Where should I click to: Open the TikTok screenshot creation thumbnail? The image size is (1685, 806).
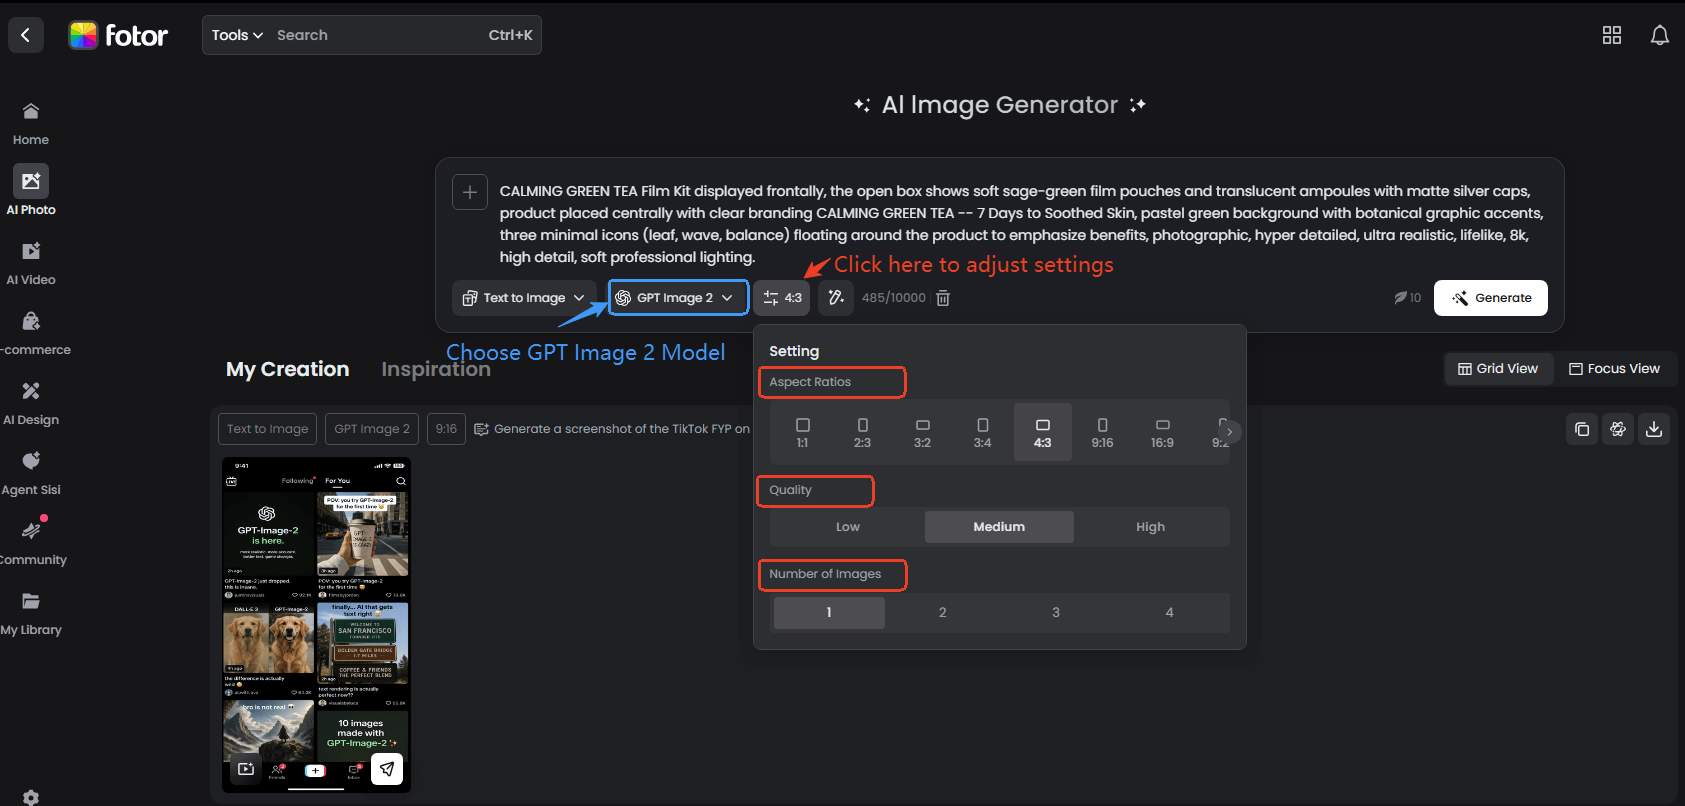pyautogui.click(x=316, y=624)
